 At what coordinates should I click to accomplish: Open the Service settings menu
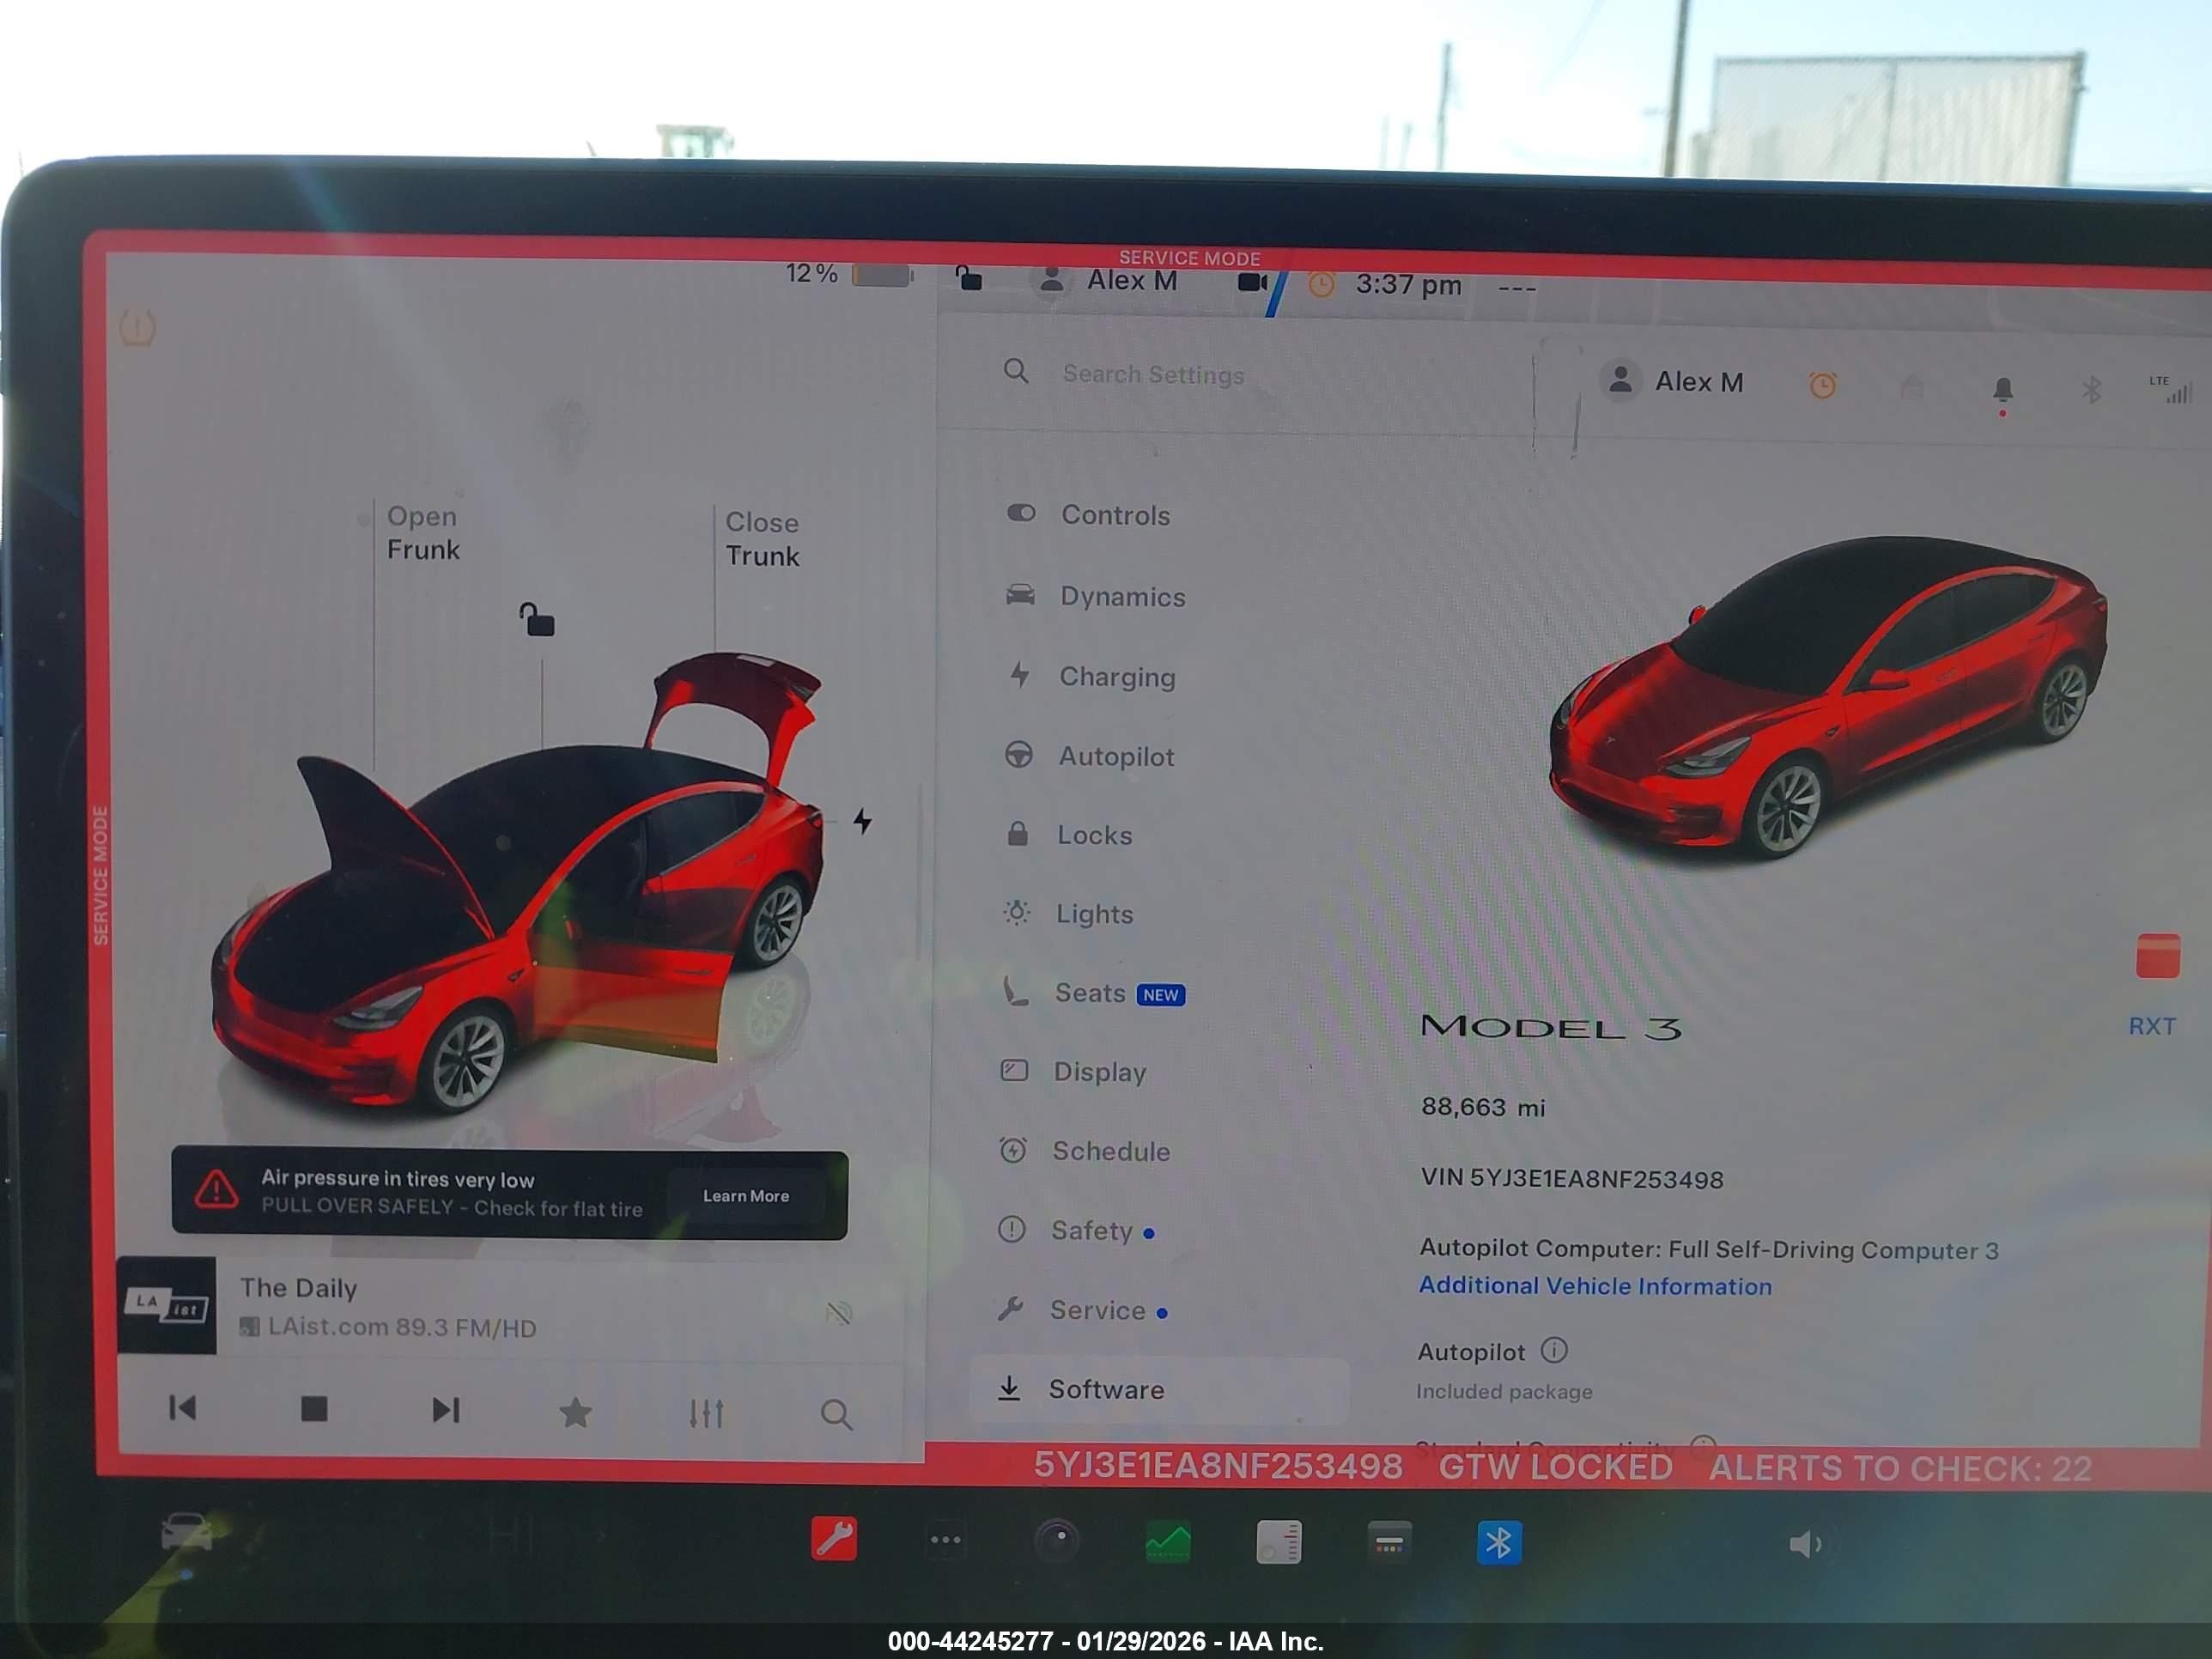(x=1082, y=1310)
